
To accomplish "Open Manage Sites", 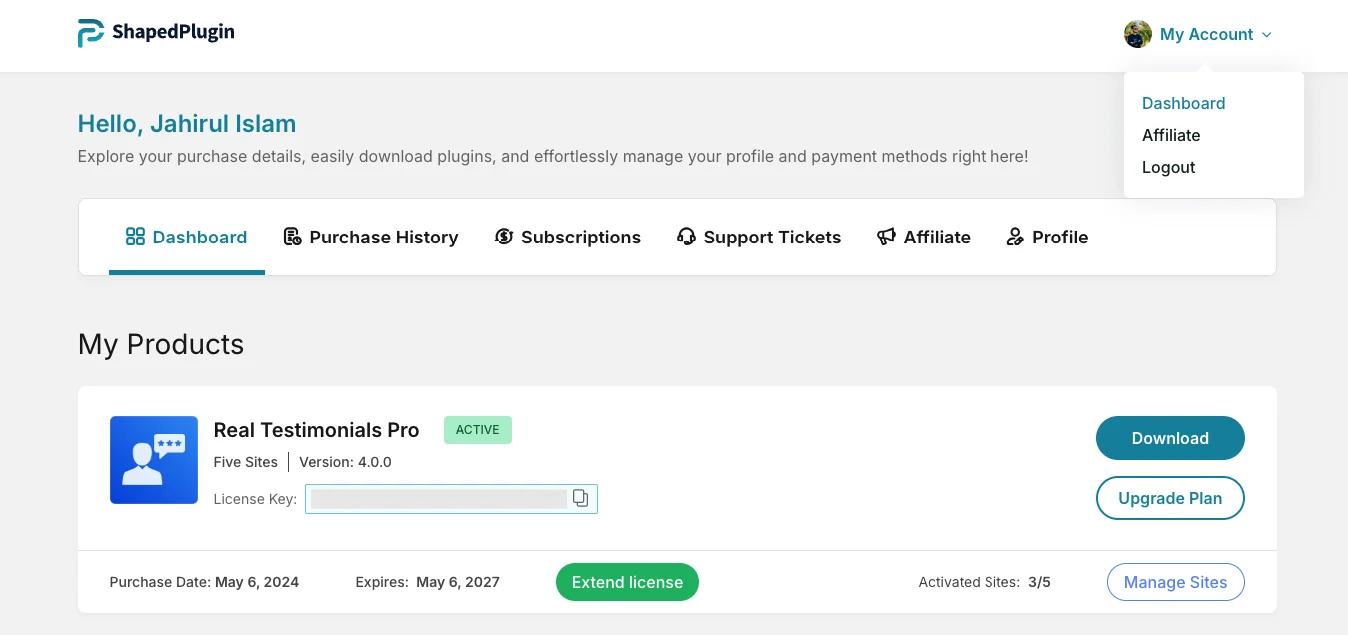I will coord(1175,582).
